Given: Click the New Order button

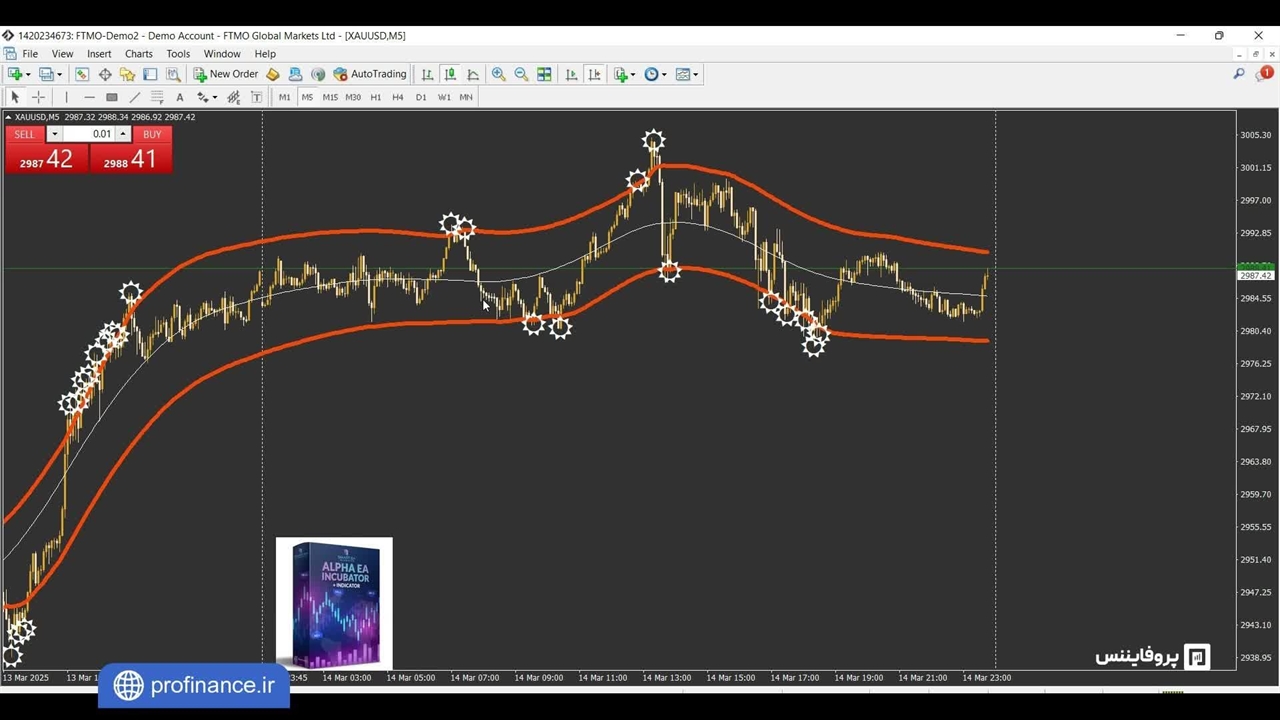Looking at the screenshot, I should [225, 74].
